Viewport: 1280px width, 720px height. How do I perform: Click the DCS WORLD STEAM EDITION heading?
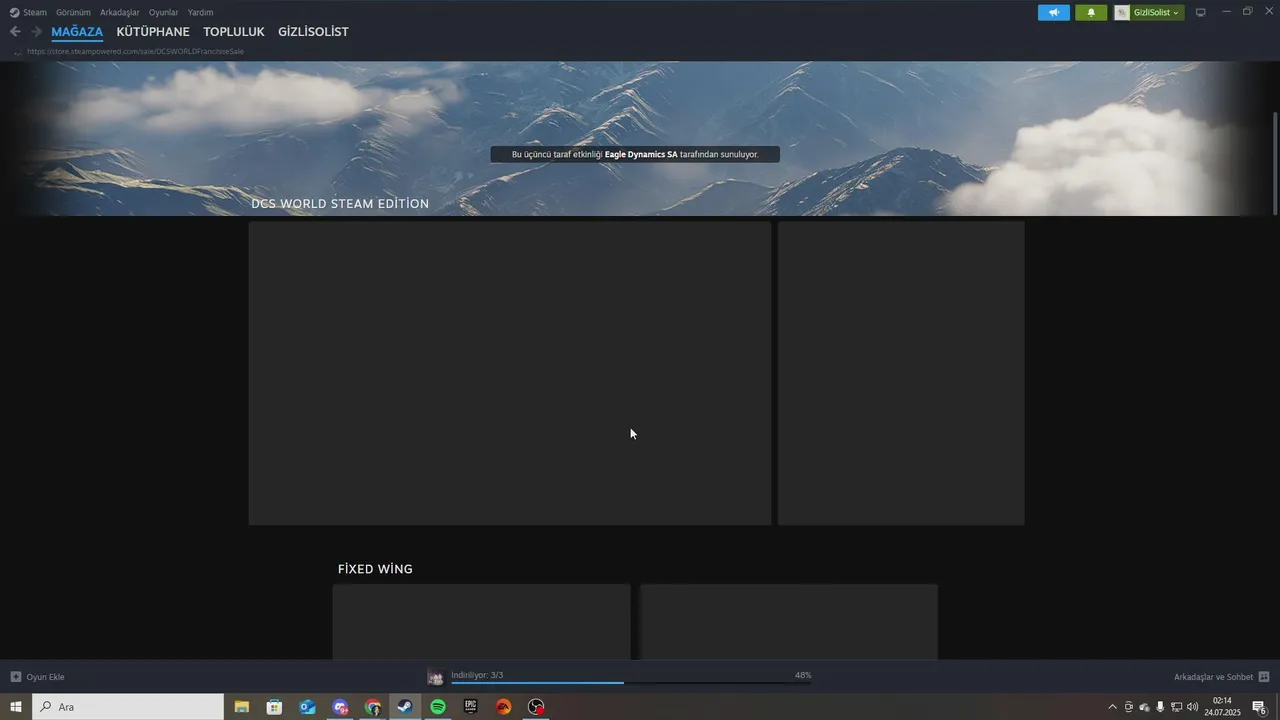click(x=340, y=204)
